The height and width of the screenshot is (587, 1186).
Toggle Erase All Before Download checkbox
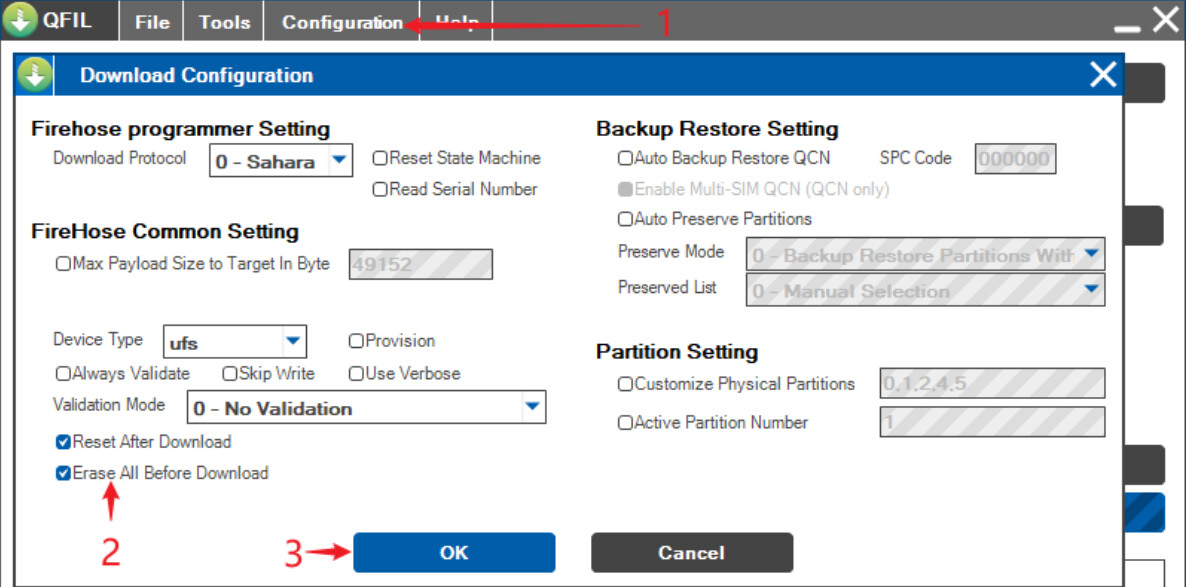click(x=64, y=474)
